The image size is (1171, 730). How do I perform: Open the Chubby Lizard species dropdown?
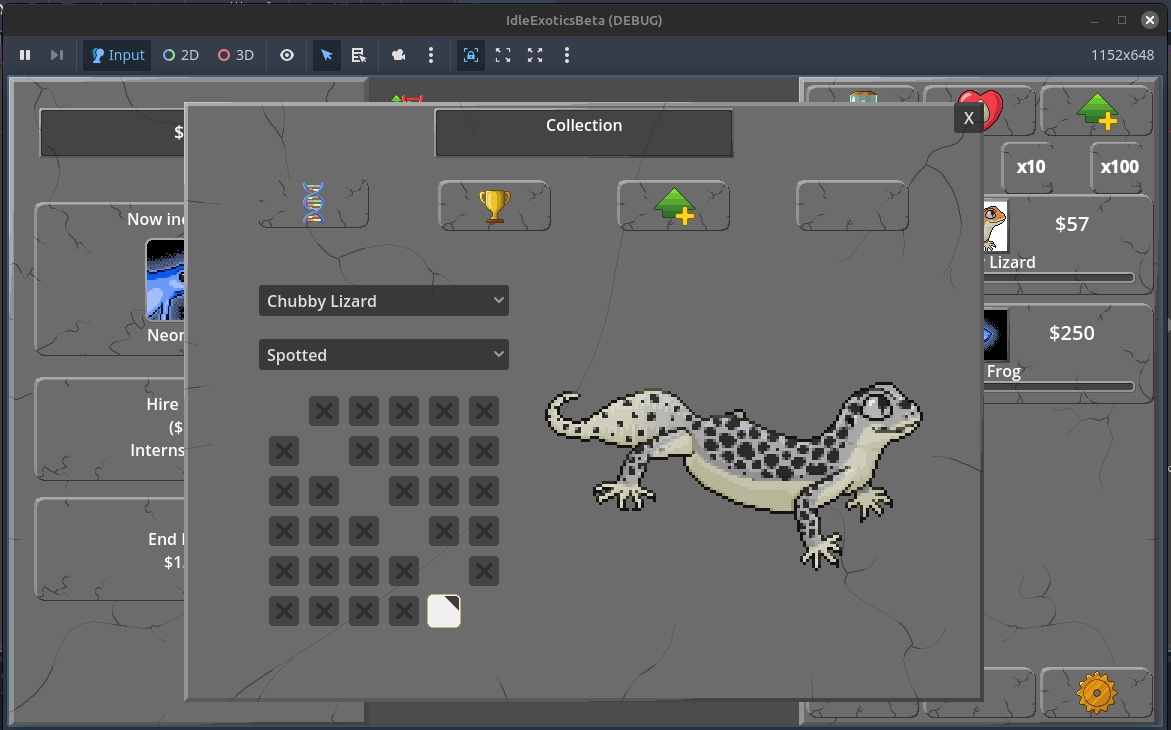[x=383, y=301]
